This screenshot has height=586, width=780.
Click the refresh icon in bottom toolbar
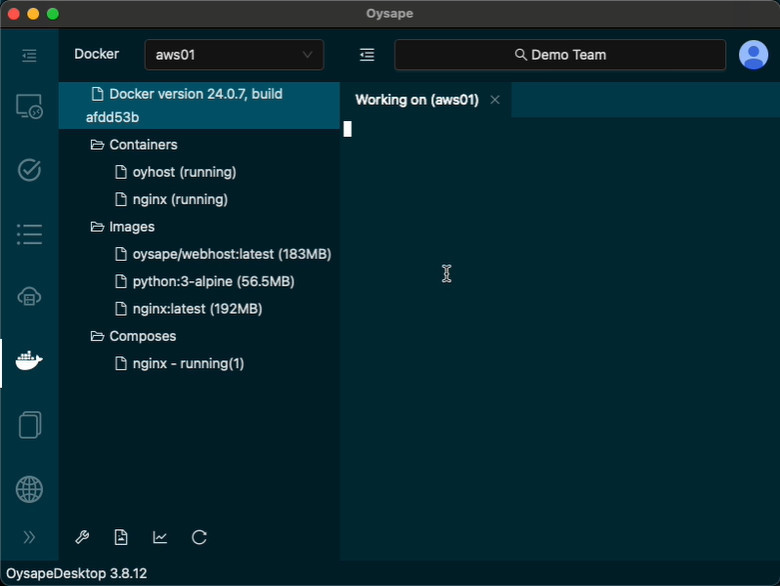pos(199,538)
